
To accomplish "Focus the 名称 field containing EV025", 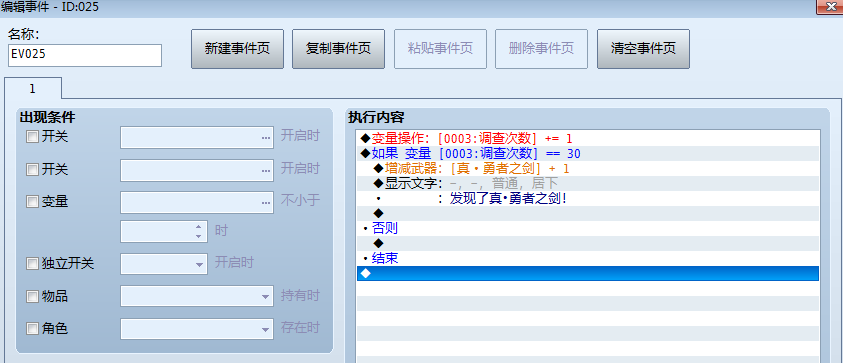I will tap(85, 55).
